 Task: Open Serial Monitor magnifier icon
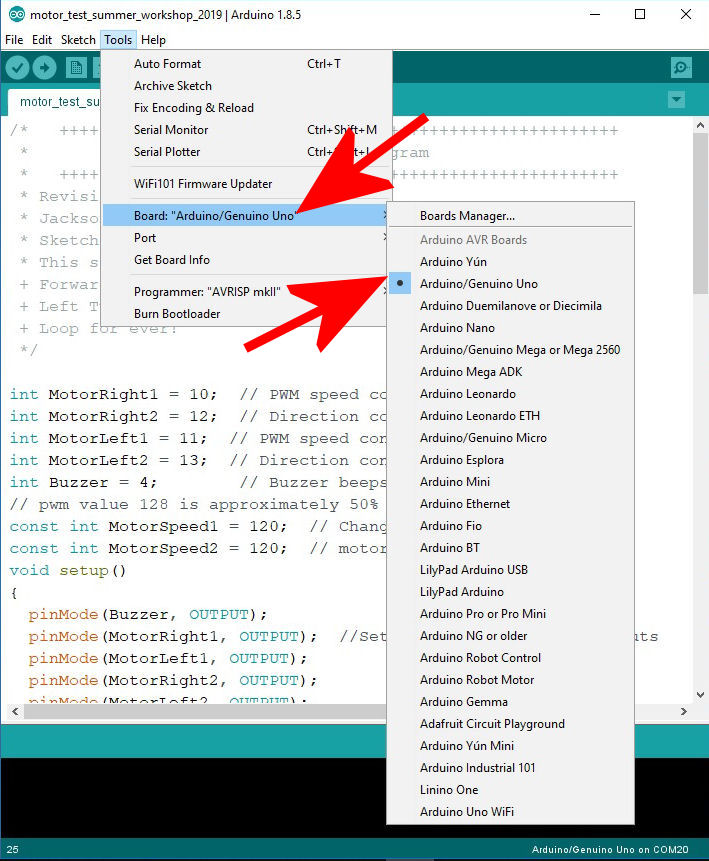(x=681, y=68)
